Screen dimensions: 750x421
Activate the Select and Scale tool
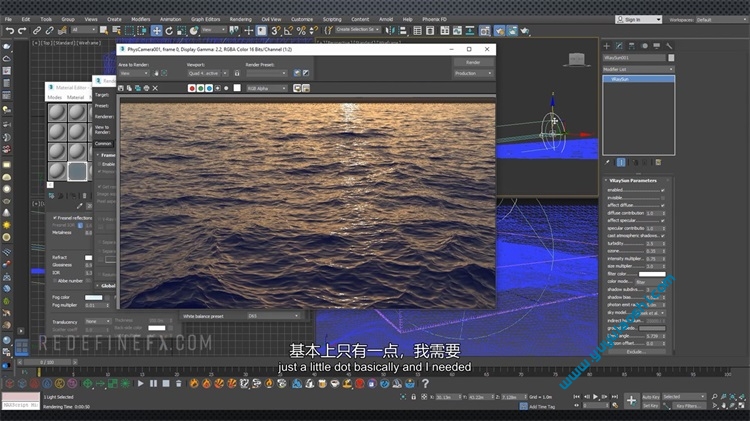(181, 31)
